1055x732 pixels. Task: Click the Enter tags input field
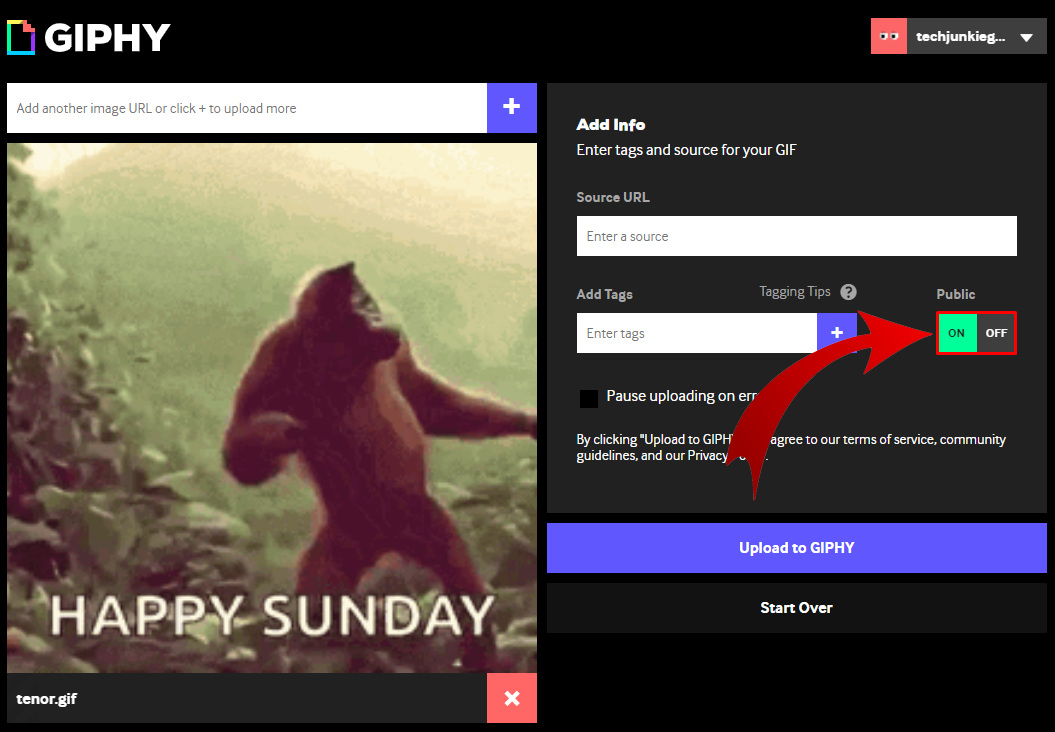697,333
